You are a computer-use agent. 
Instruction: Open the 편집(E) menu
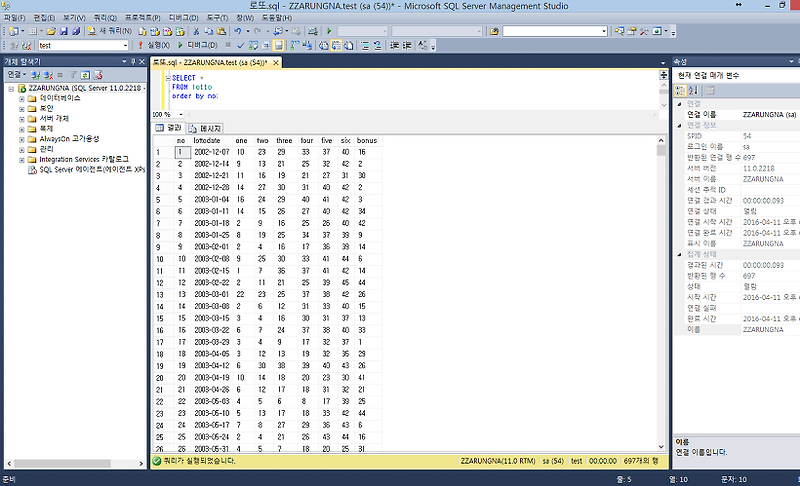click(44, 18)
